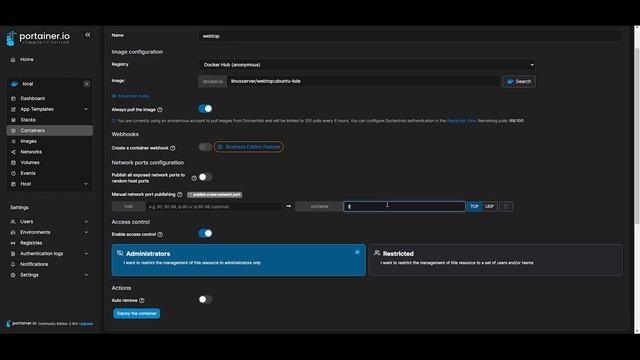Click the Notifications bell icon
Image resolution: width=640 pixels, height=360 pixels.
[x=13, y=264]
